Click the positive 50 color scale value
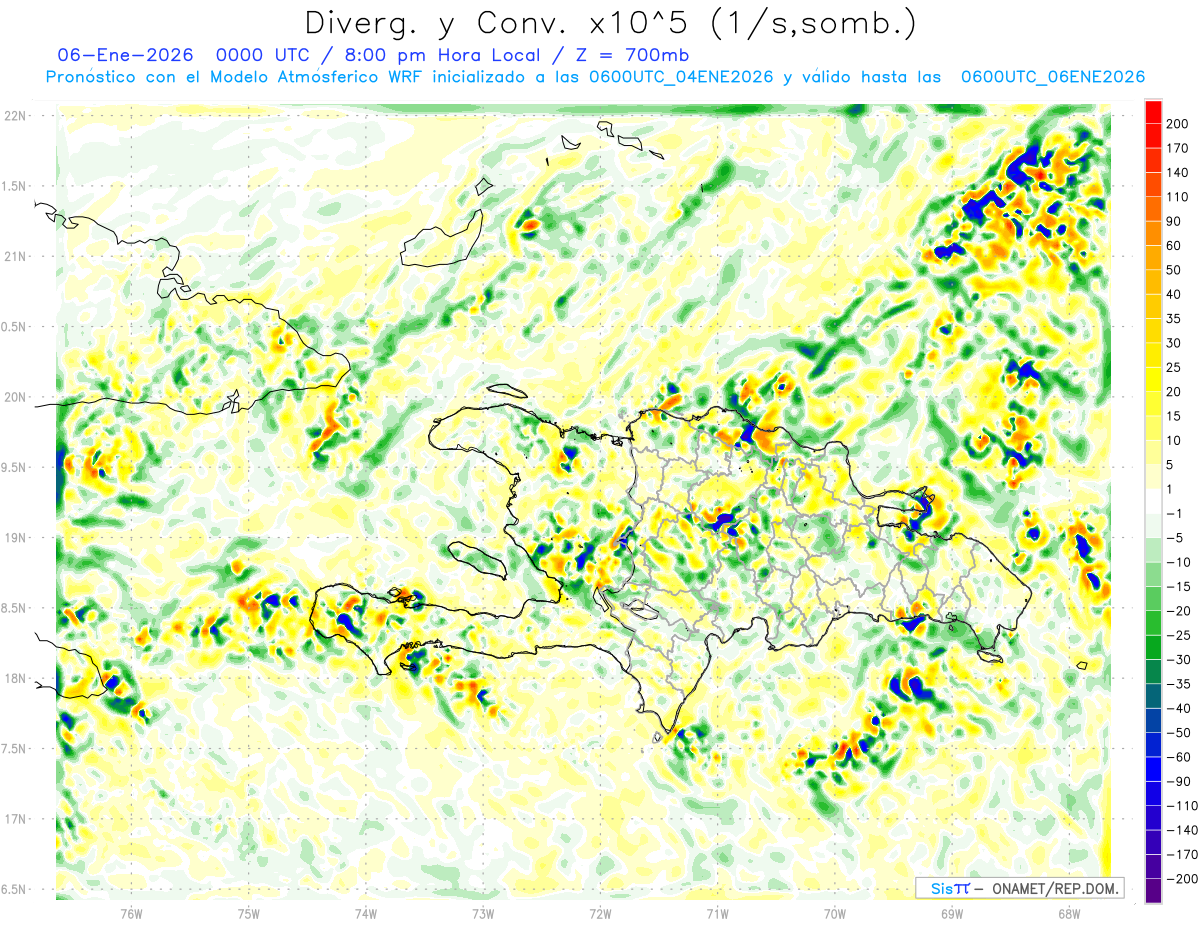Viewport: 1200px width, 927px height. pos(1174,270)
